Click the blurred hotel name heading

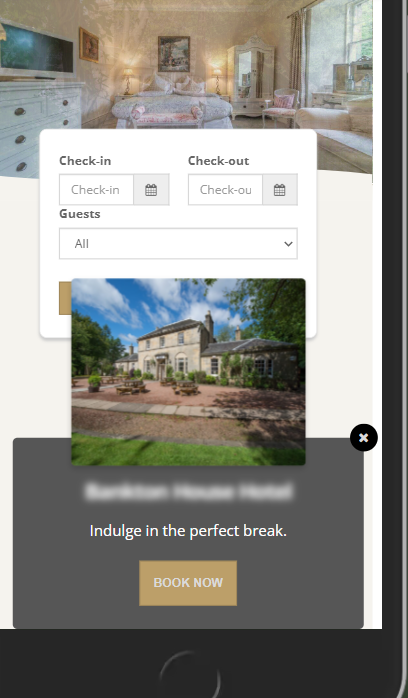click(188, 491)
